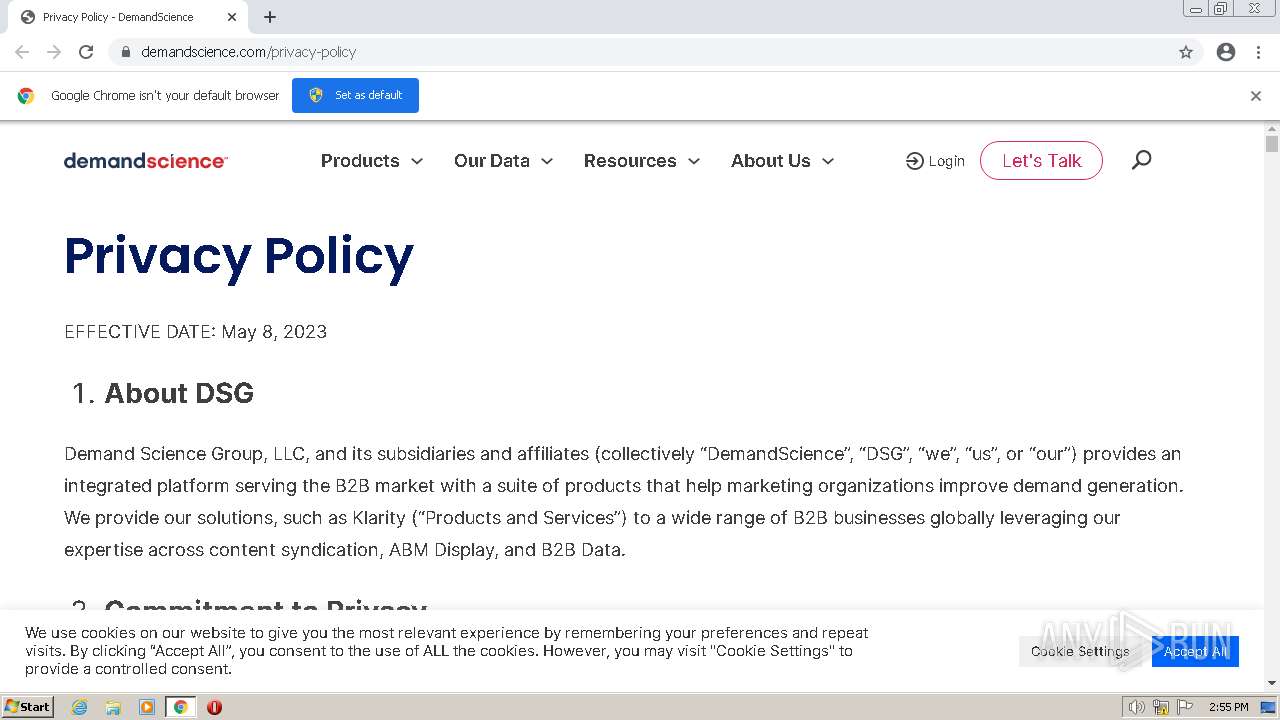Minimize the Chrome window
Viewport: 1280px width, 720px height.
(1196, 9)
